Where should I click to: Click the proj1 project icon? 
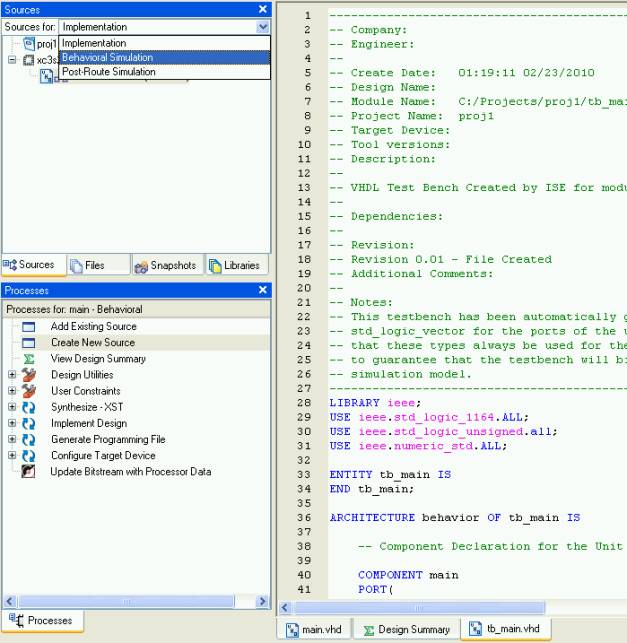pos(29,43)
